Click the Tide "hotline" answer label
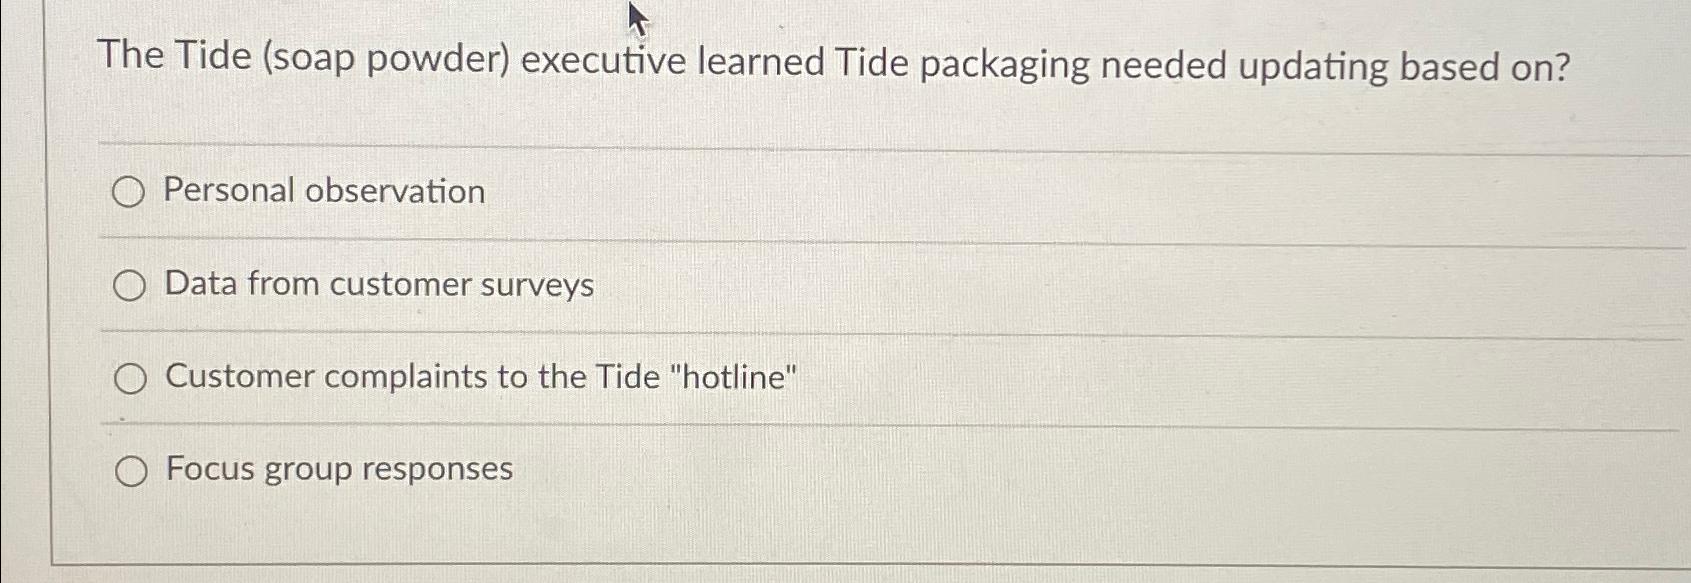Viewport: 1691px width, 583px height. click(x=480, y=377)
